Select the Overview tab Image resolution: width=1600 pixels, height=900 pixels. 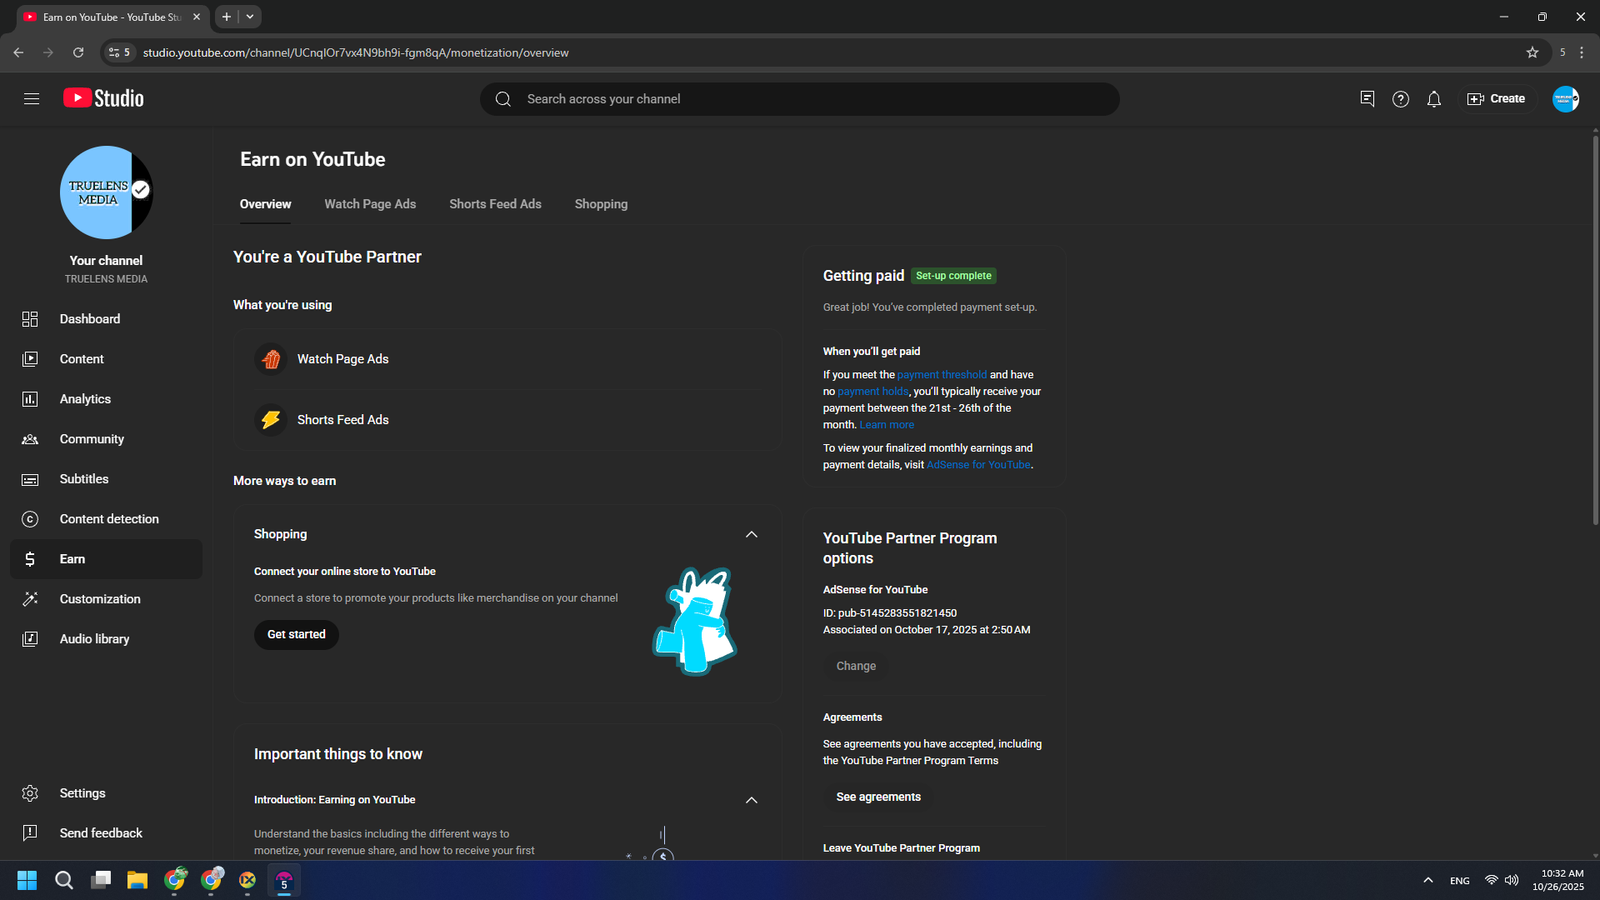(x=265, y=204)
